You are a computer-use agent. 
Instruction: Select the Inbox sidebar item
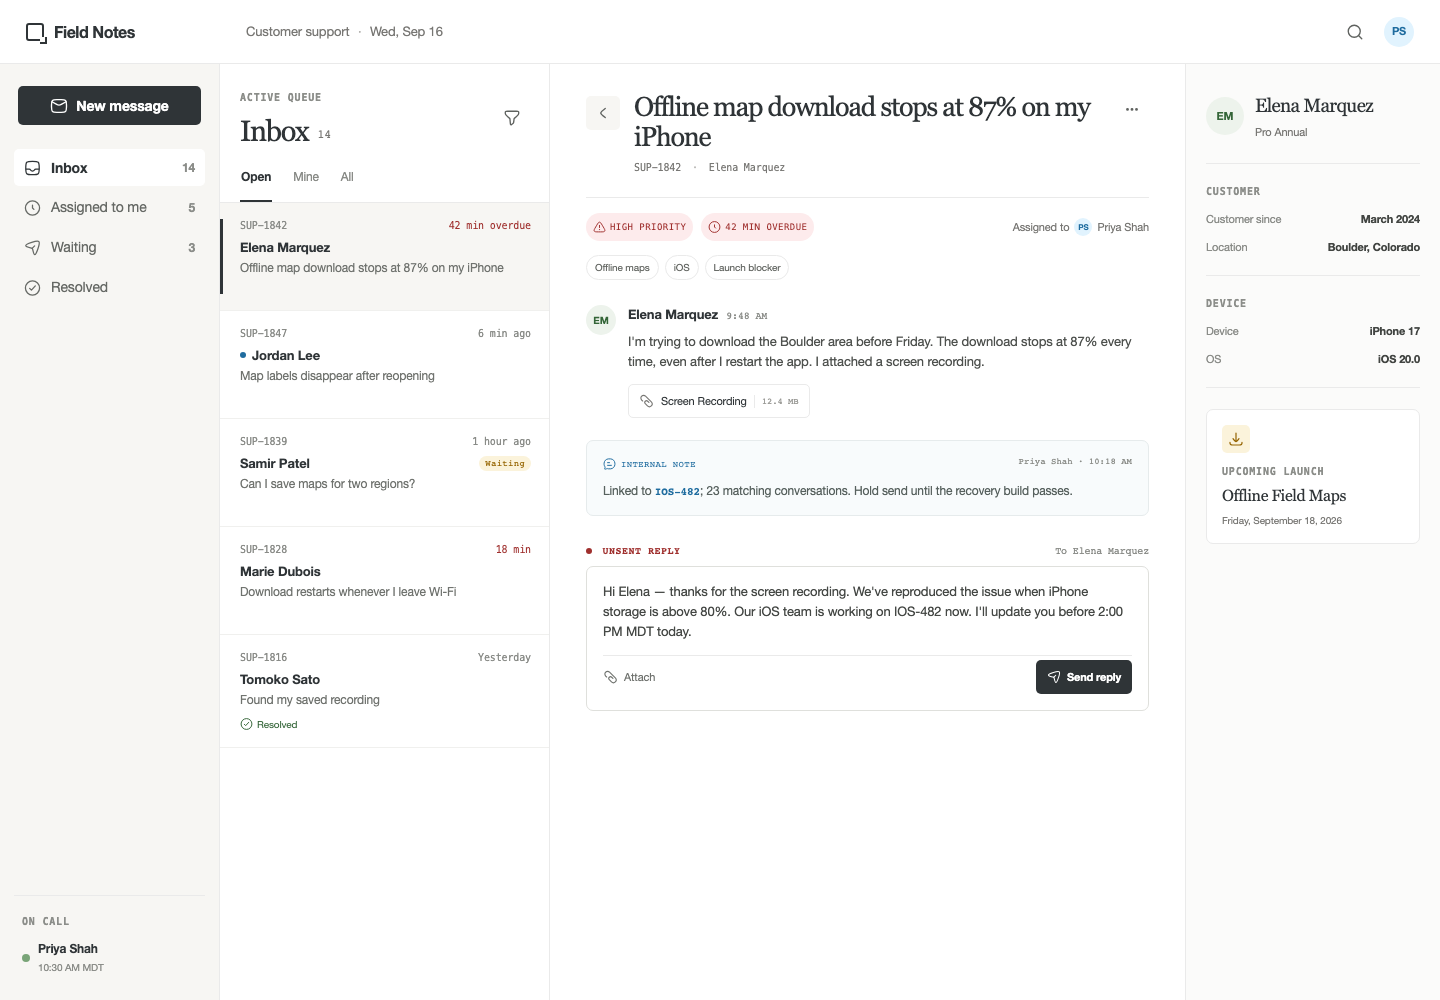(x=109, y=168)
